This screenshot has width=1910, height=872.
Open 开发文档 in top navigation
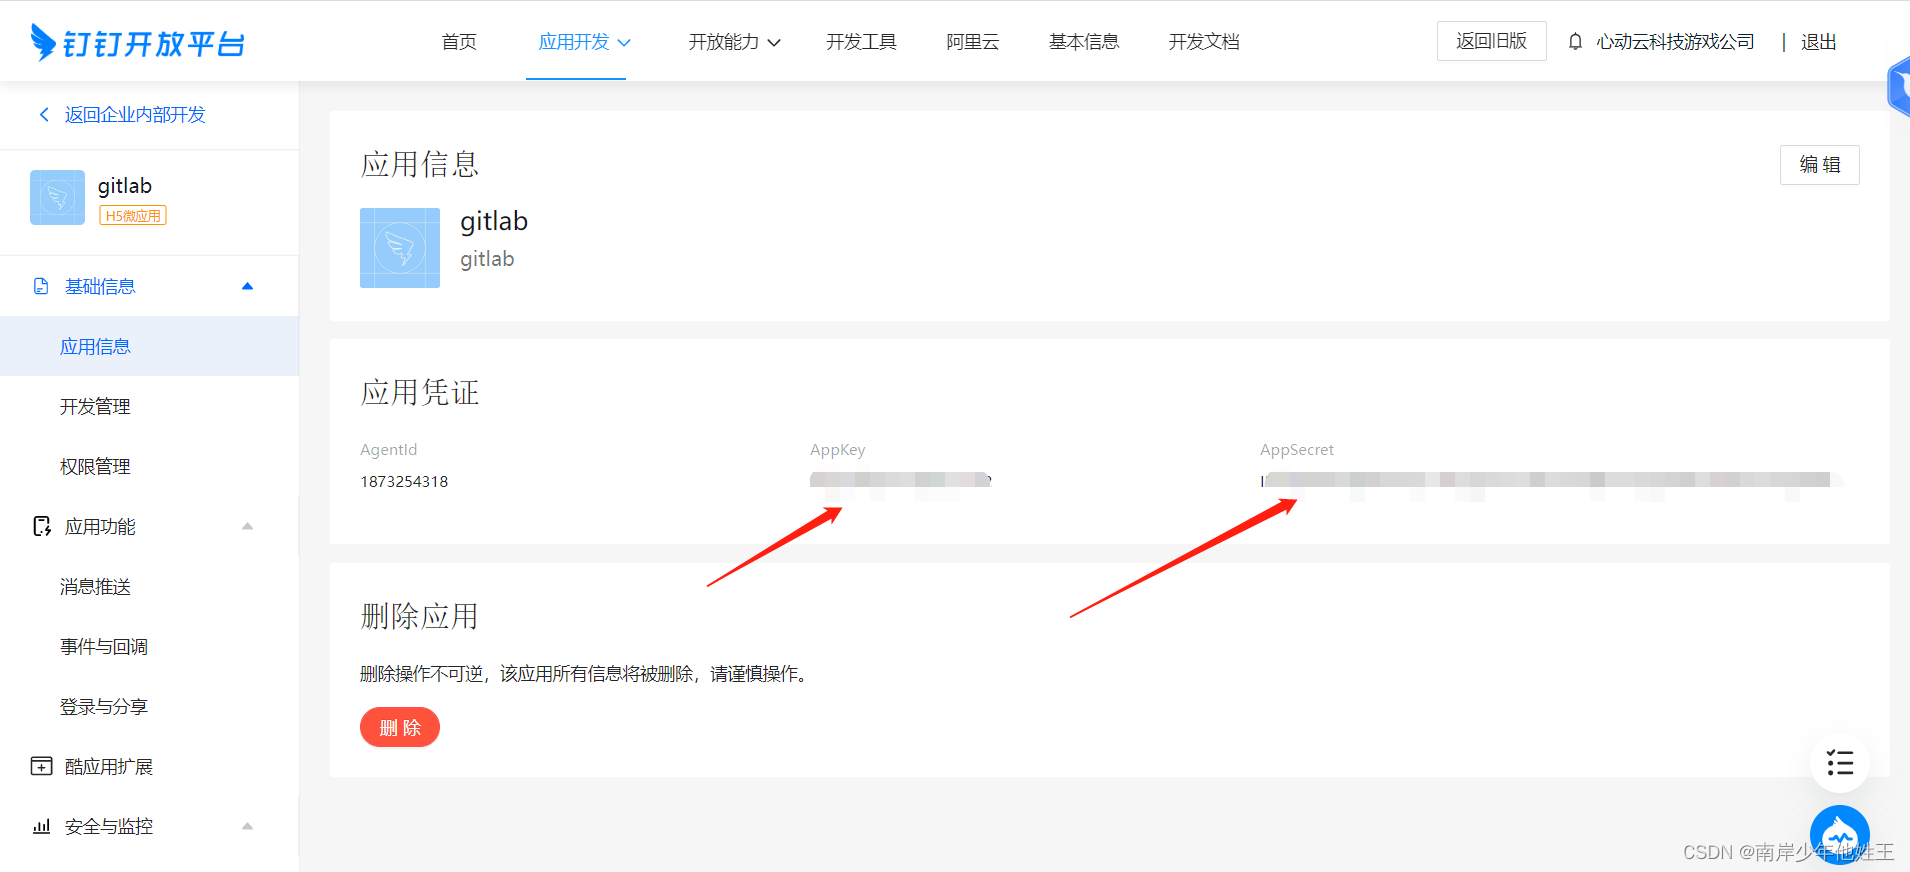point(1204,42)
